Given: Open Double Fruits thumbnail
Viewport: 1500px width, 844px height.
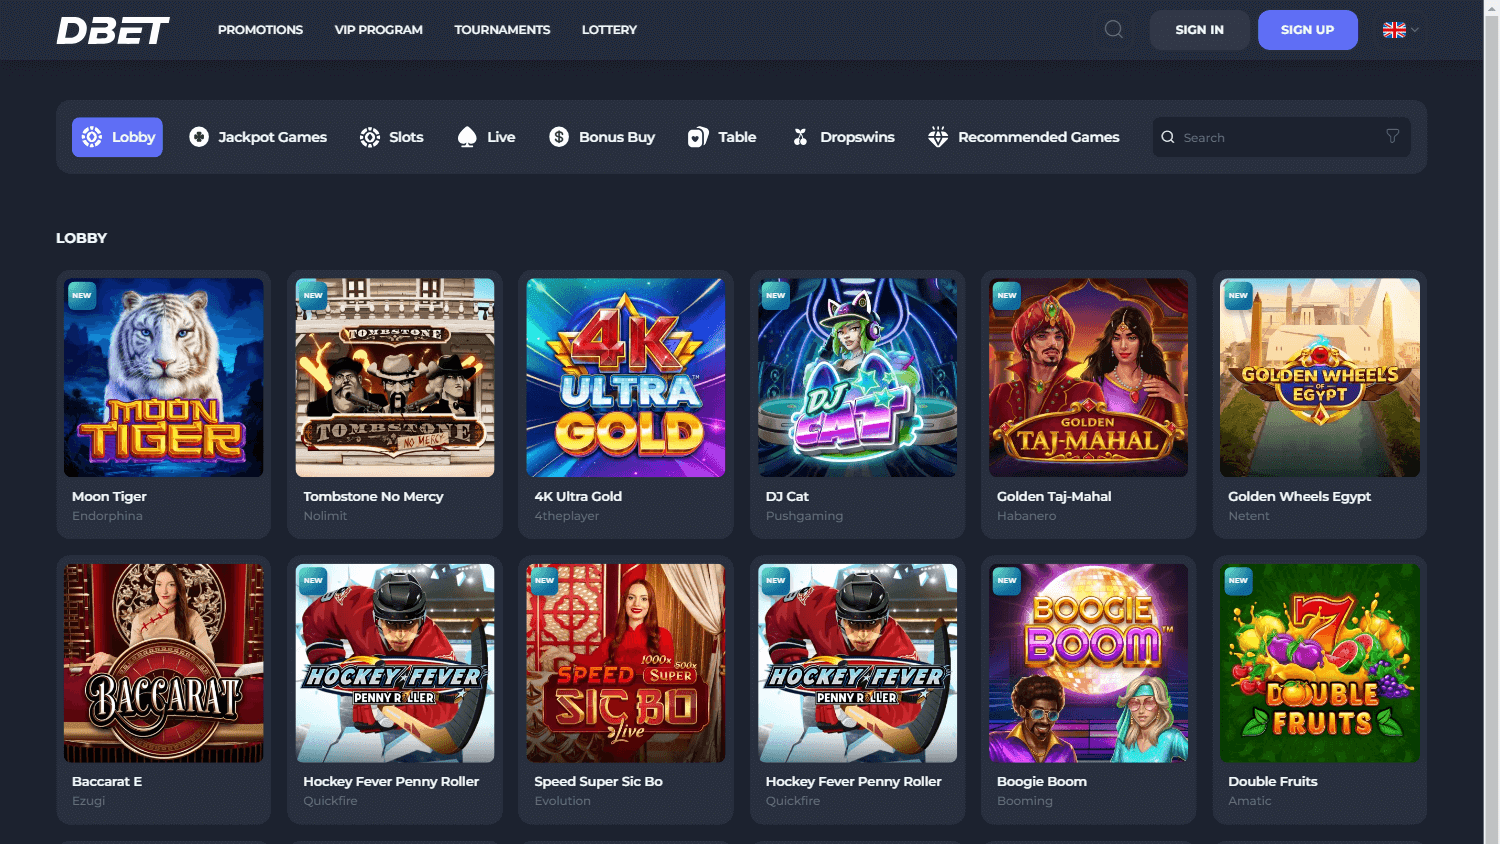Looking at the screenshot, I should tap(1320, 663).
